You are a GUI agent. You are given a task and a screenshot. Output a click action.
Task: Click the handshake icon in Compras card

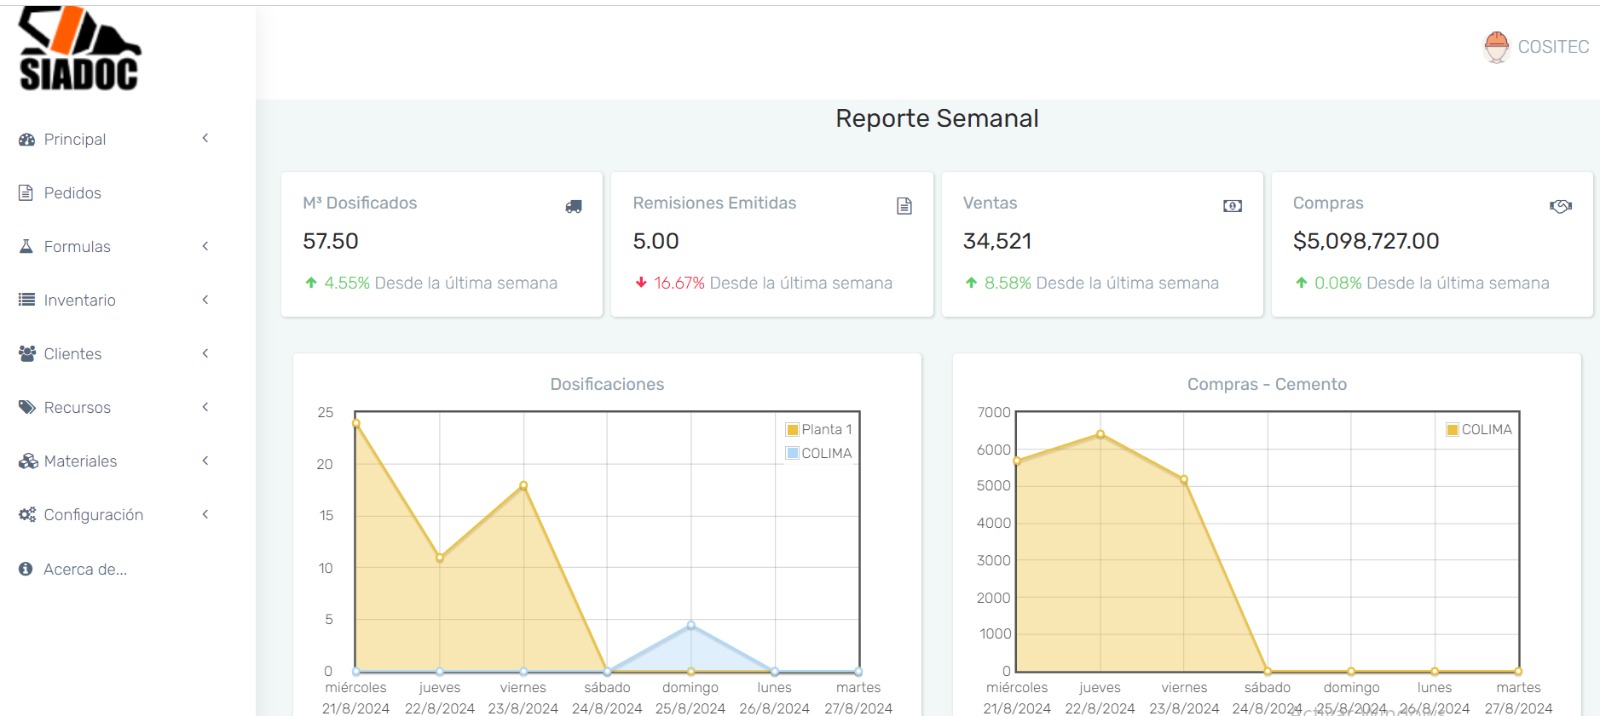click(x=1560, y=206)
